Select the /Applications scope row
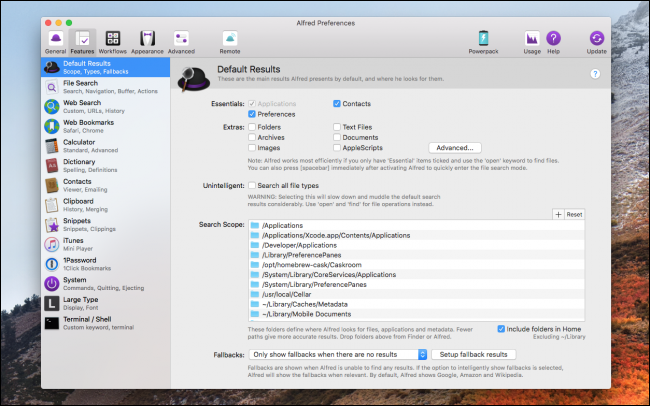This screenshot has width=650, height=406. pos(416,225)
